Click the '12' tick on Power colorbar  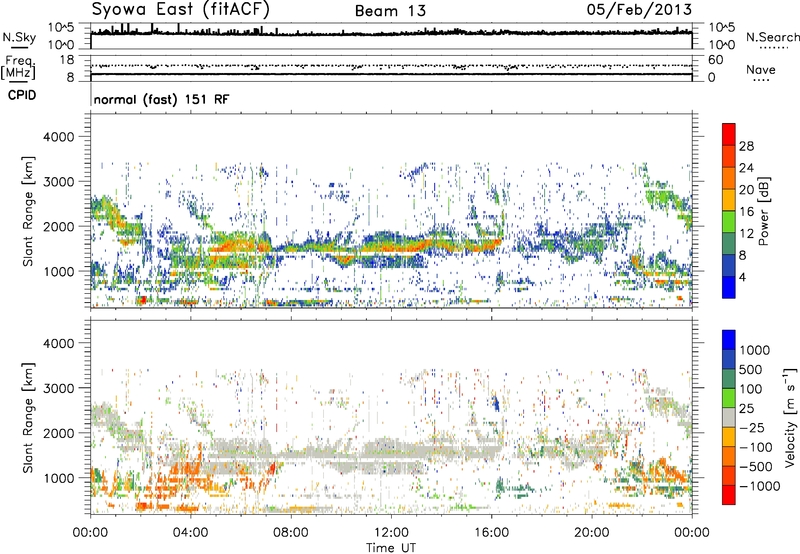746,233
